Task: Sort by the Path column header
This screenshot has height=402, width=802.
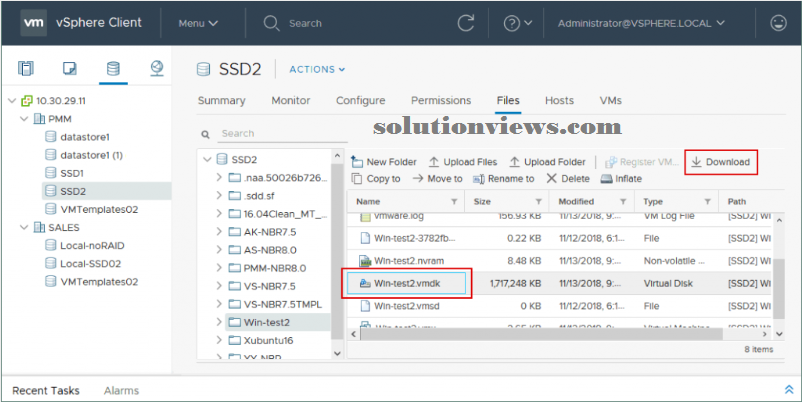Action: 737,202
